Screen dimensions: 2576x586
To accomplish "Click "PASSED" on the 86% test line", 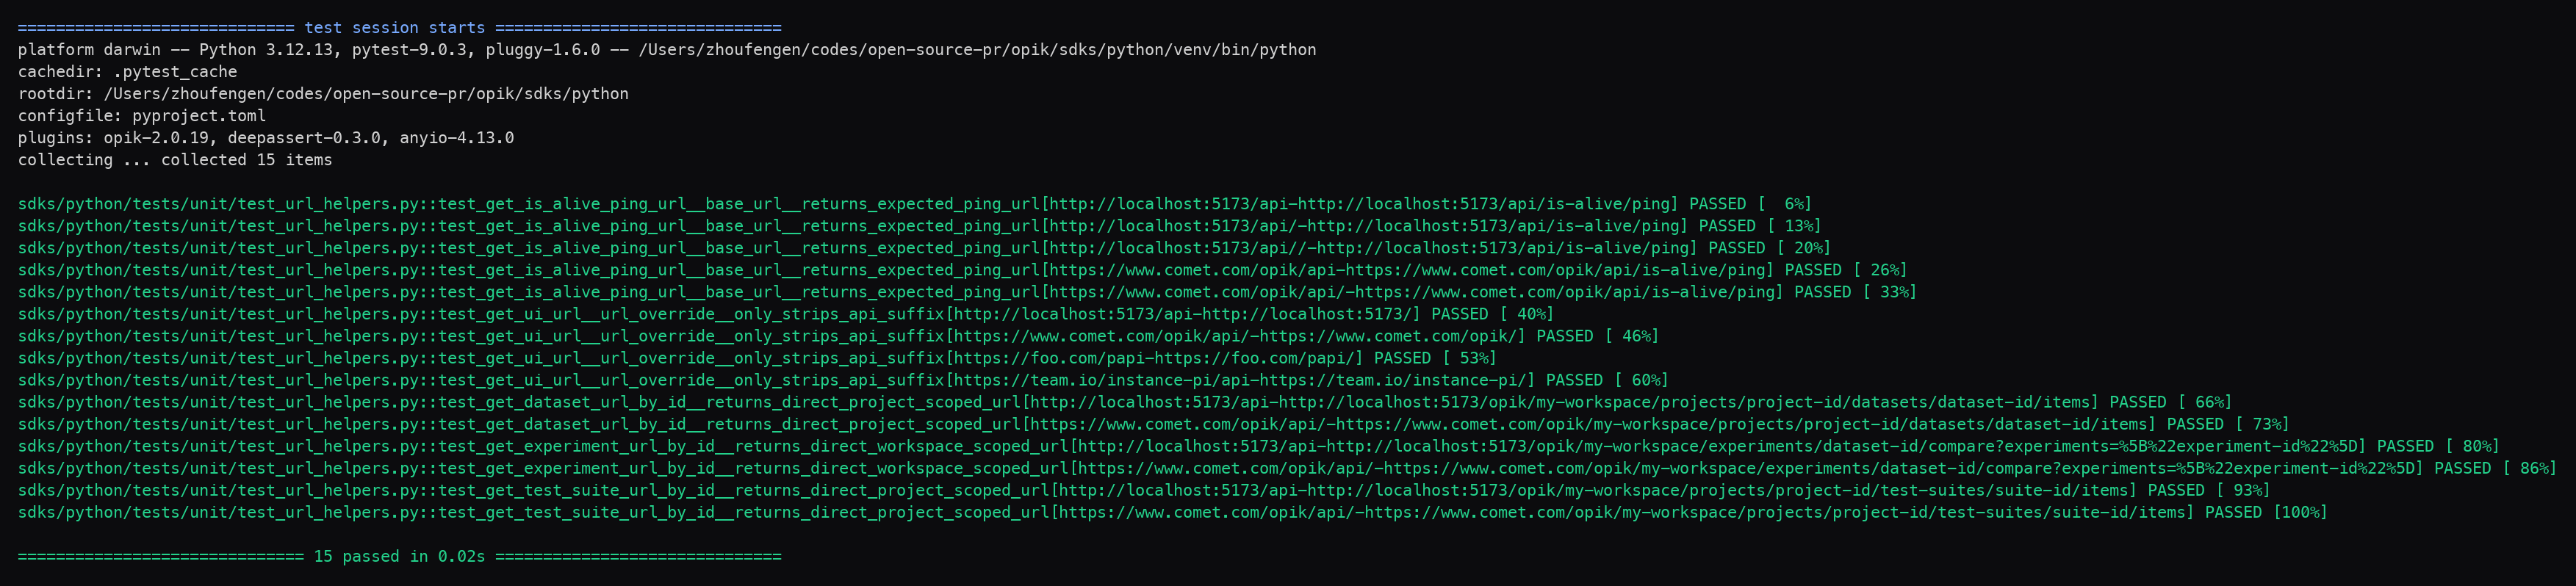I will (x=2462, y=468).
